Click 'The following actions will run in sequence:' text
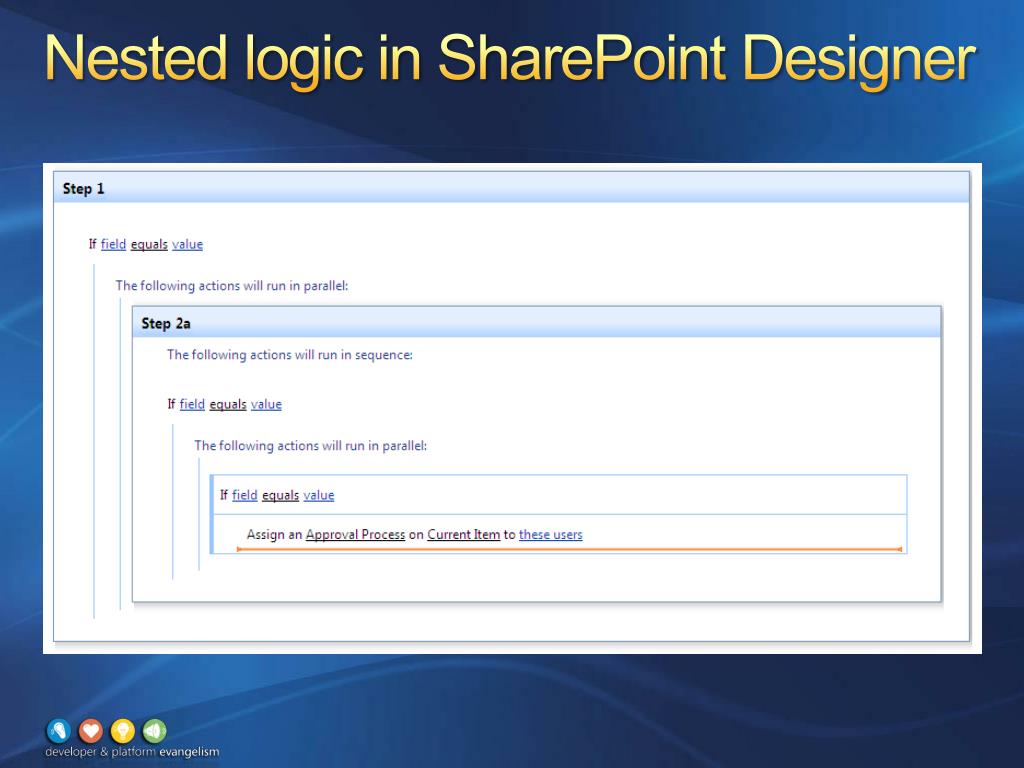Image resolution: width=1024 pixels, height=768 pixels. click(290, 355)
